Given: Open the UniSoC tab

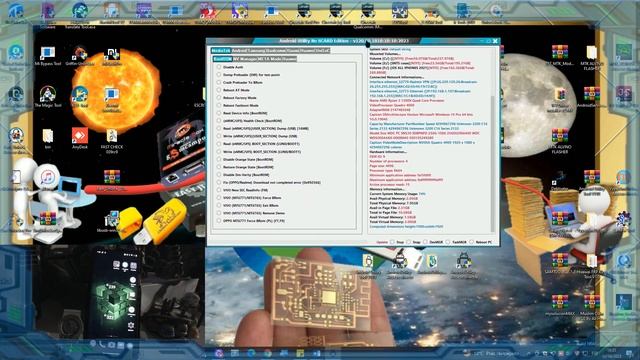Looking at the screenshot, I should [x=322, y=51].
